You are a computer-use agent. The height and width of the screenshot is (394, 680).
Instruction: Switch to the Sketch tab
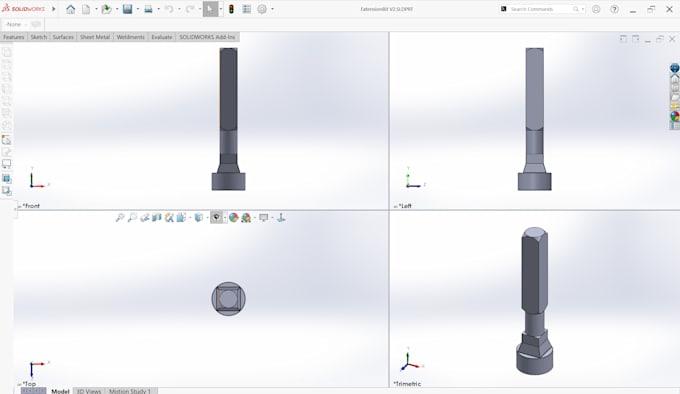coord(39,37)
